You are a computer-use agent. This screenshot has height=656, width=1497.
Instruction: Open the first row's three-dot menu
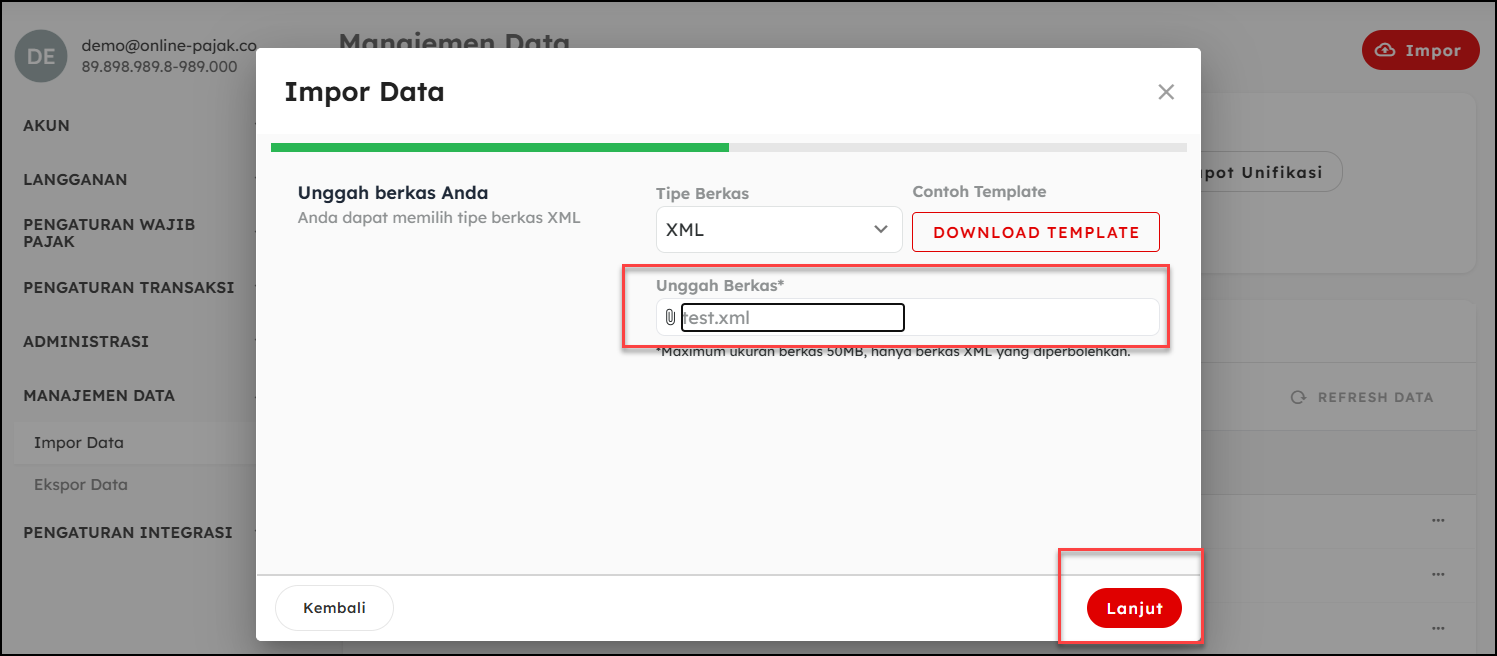pos(1438,521)
